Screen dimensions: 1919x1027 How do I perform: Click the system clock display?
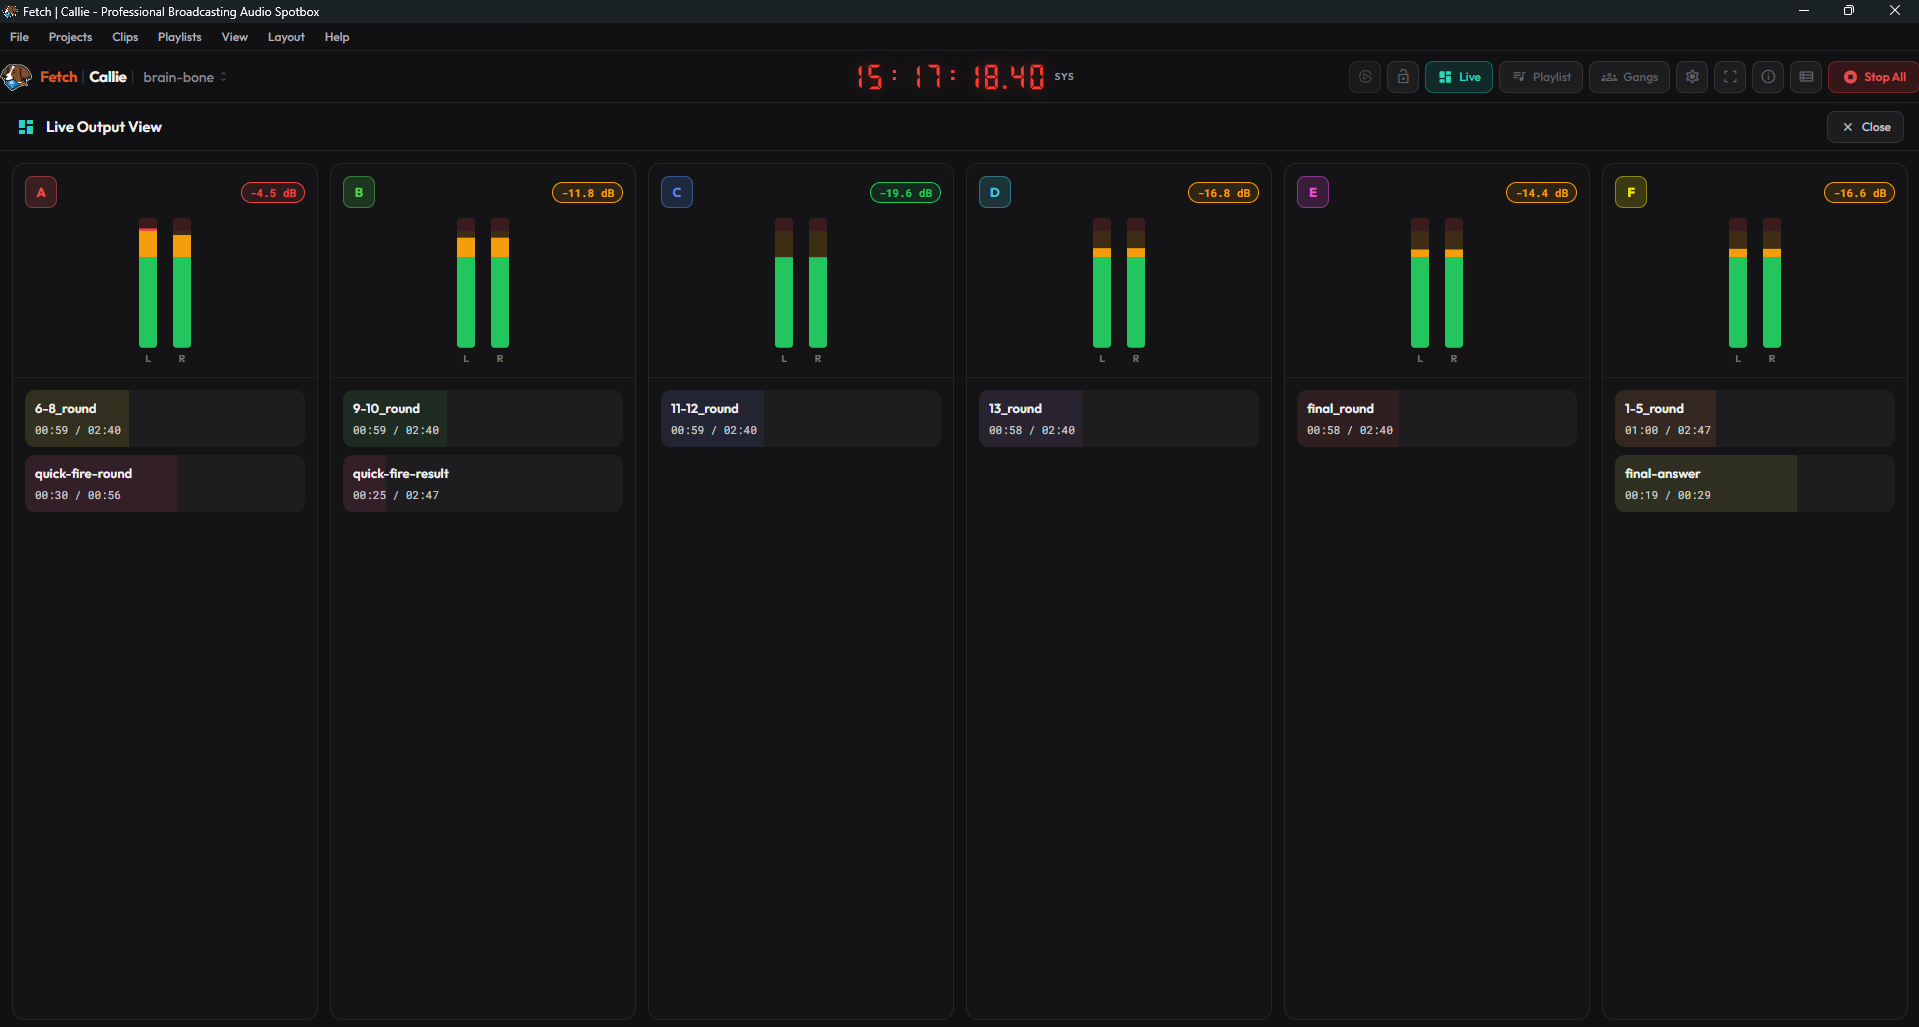(x=950, y=77)
